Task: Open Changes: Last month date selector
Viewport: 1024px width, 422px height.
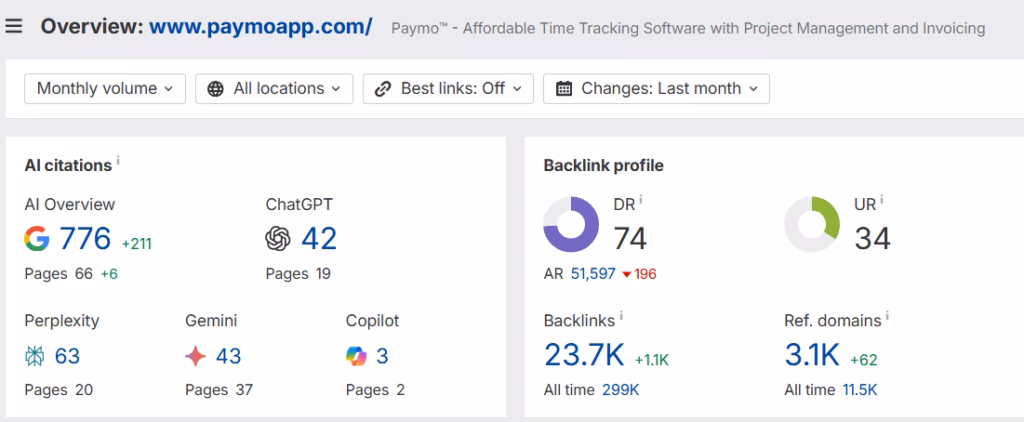Action: [656, 88]
